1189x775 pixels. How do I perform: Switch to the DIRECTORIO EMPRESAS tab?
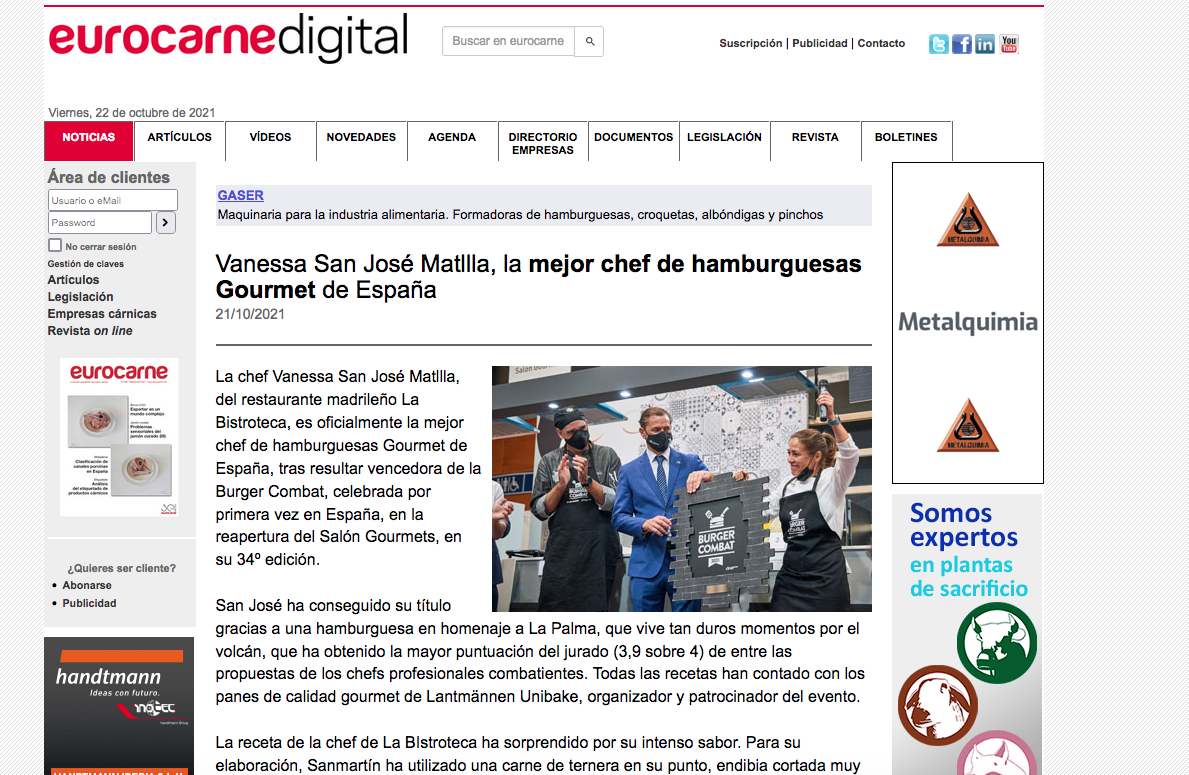pos(543,143)
